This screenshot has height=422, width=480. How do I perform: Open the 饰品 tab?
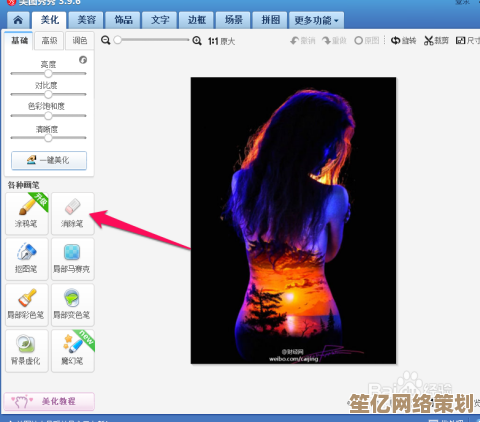[x=123, y=20]
